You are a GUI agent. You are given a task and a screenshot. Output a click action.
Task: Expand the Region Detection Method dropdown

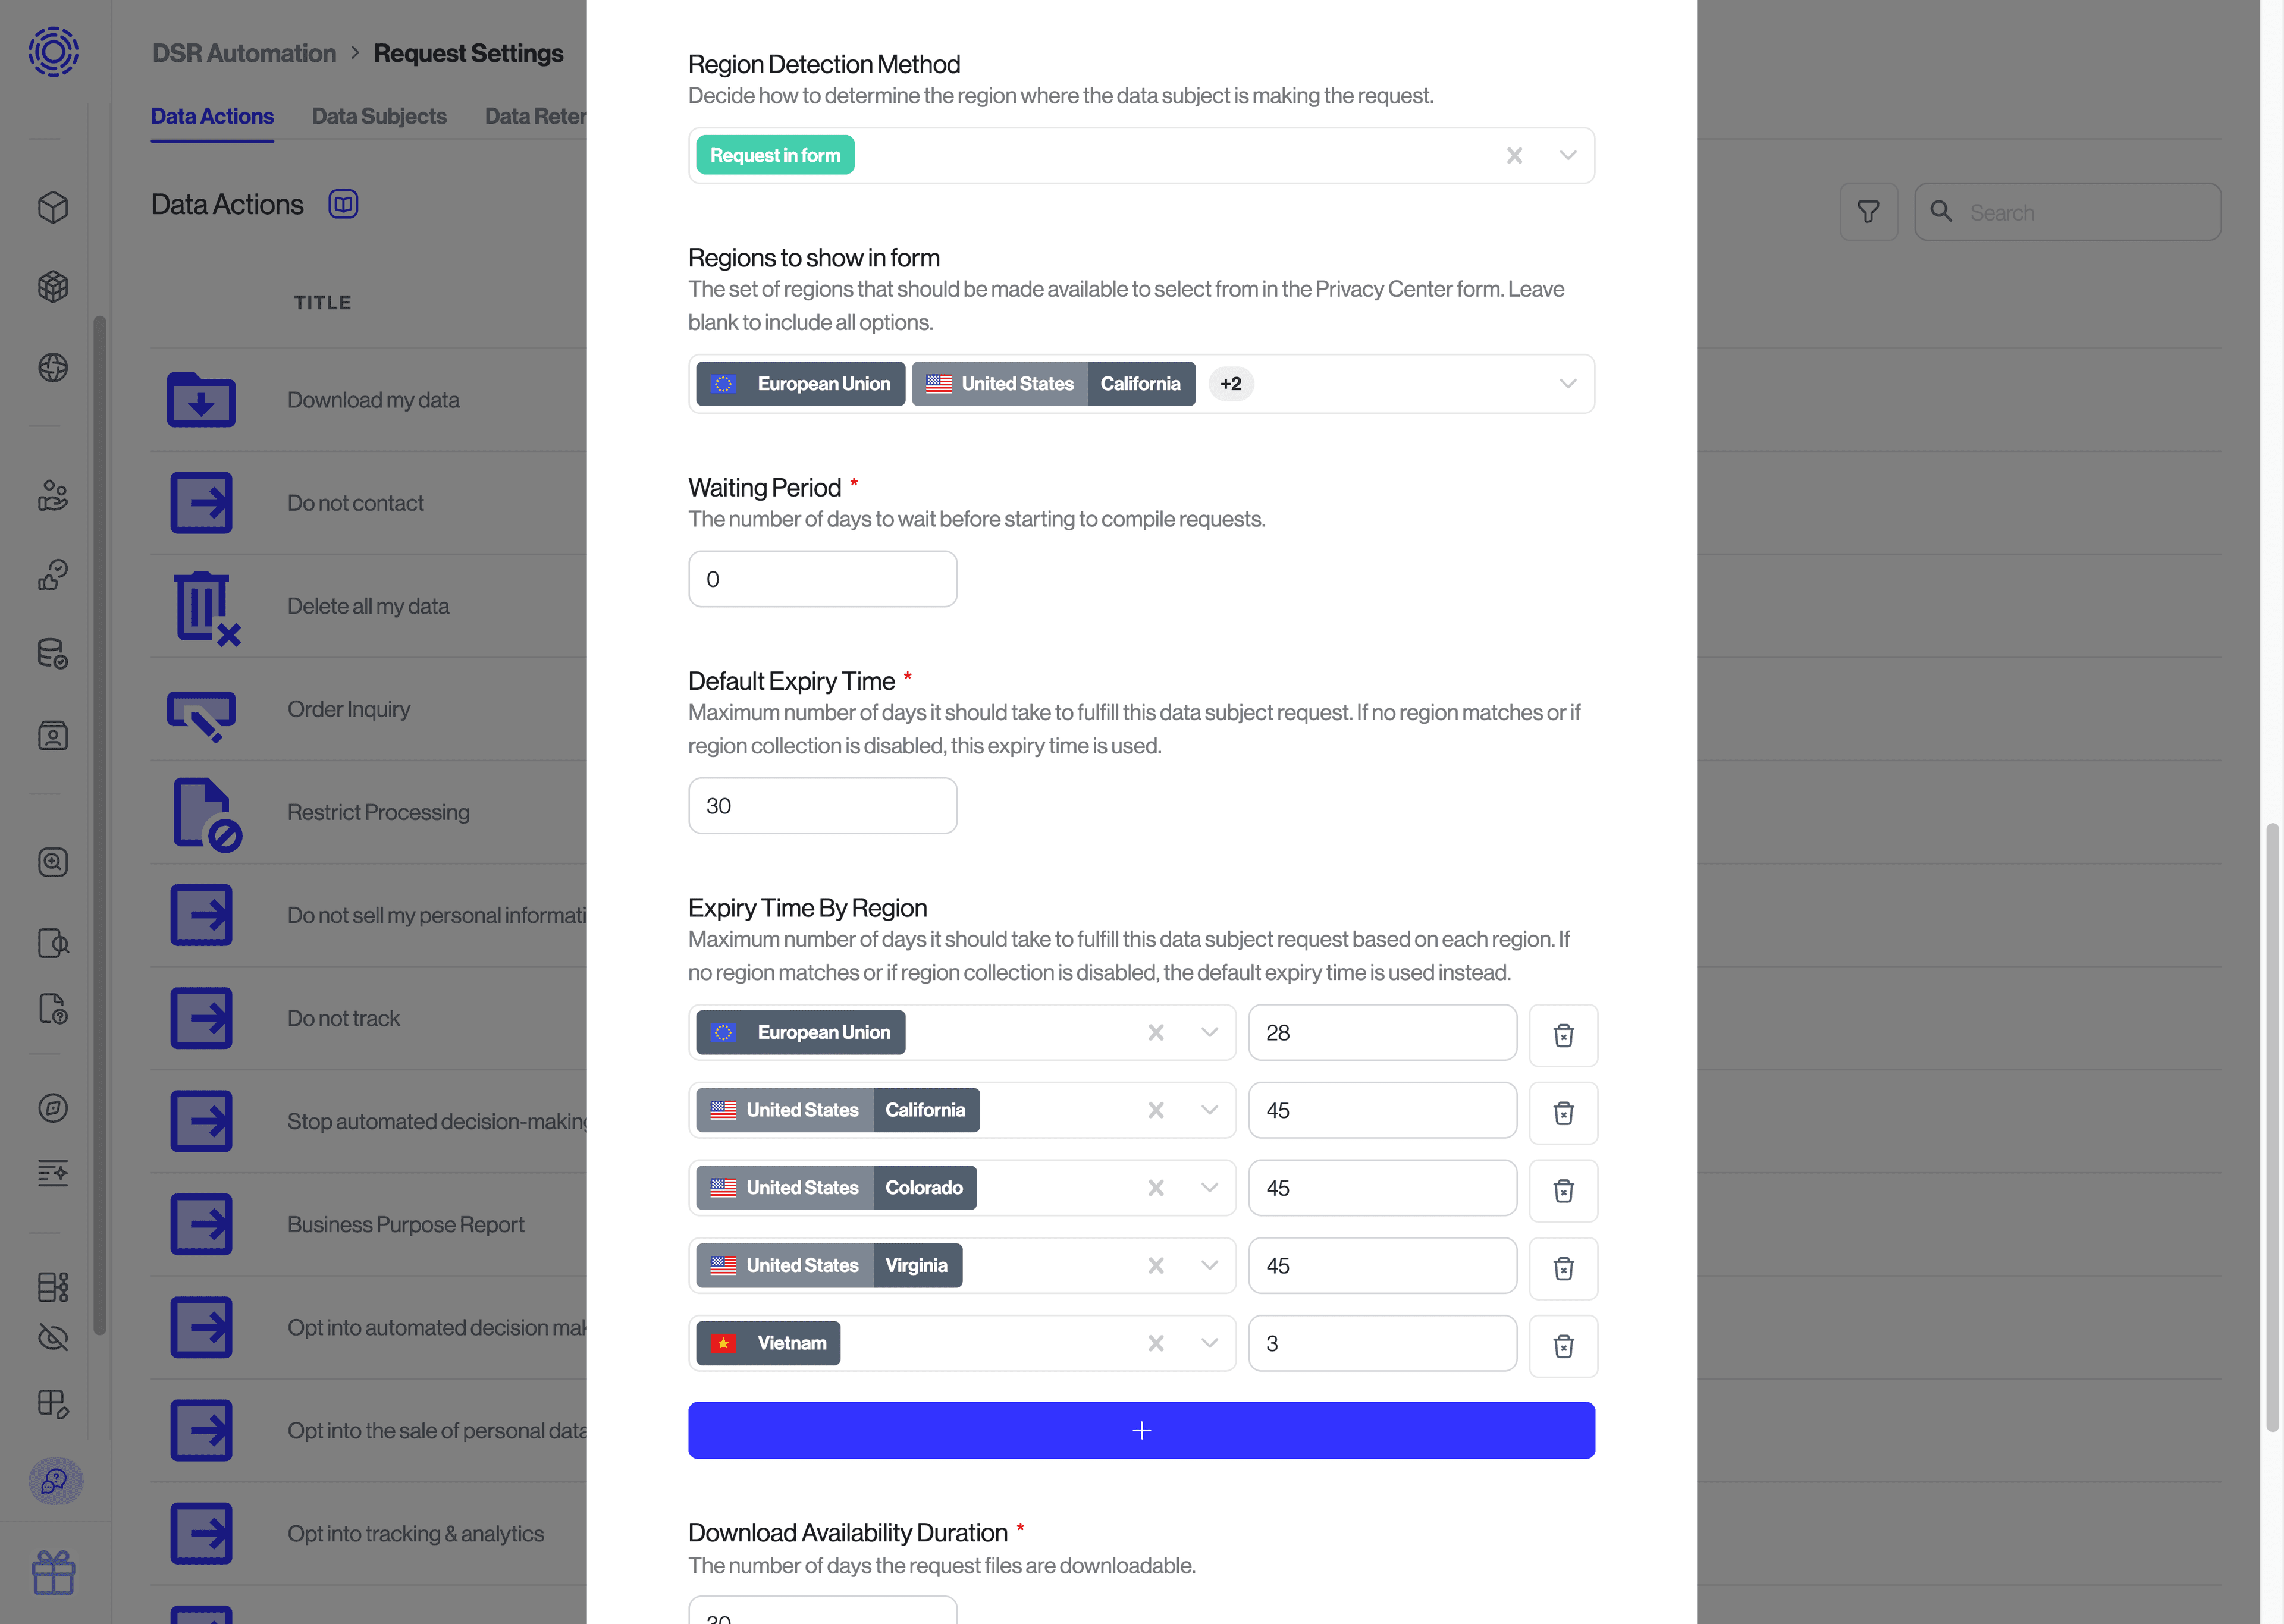[x=1566, y=155]
